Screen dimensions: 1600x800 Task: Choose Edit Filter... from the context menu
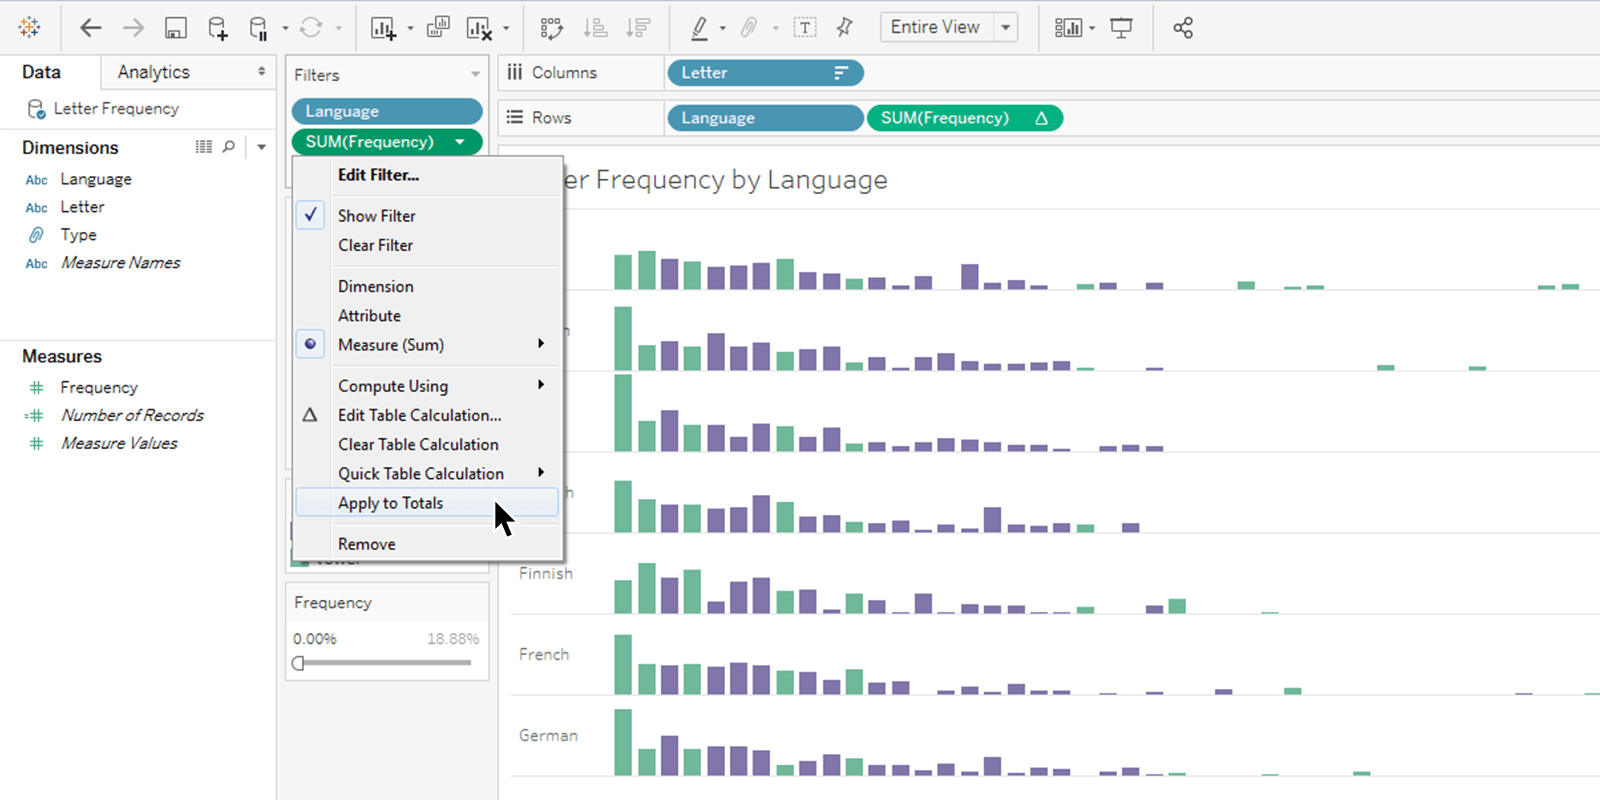[378, 175]
